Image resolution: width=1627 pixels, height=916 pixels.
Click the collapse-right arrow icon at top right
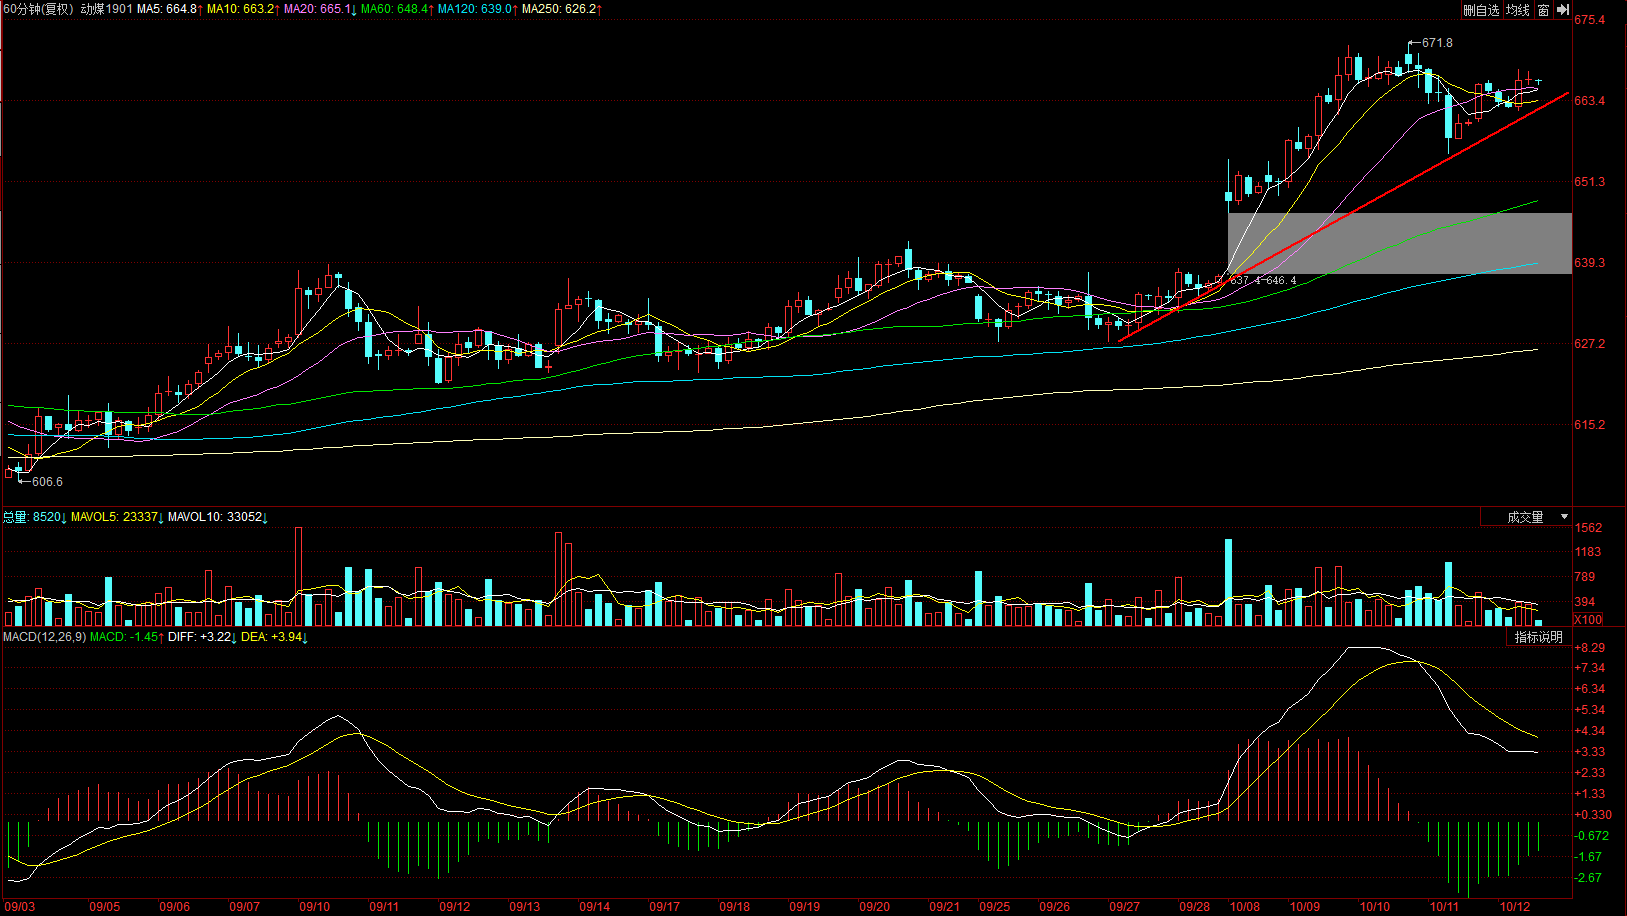pos(1563,10)
